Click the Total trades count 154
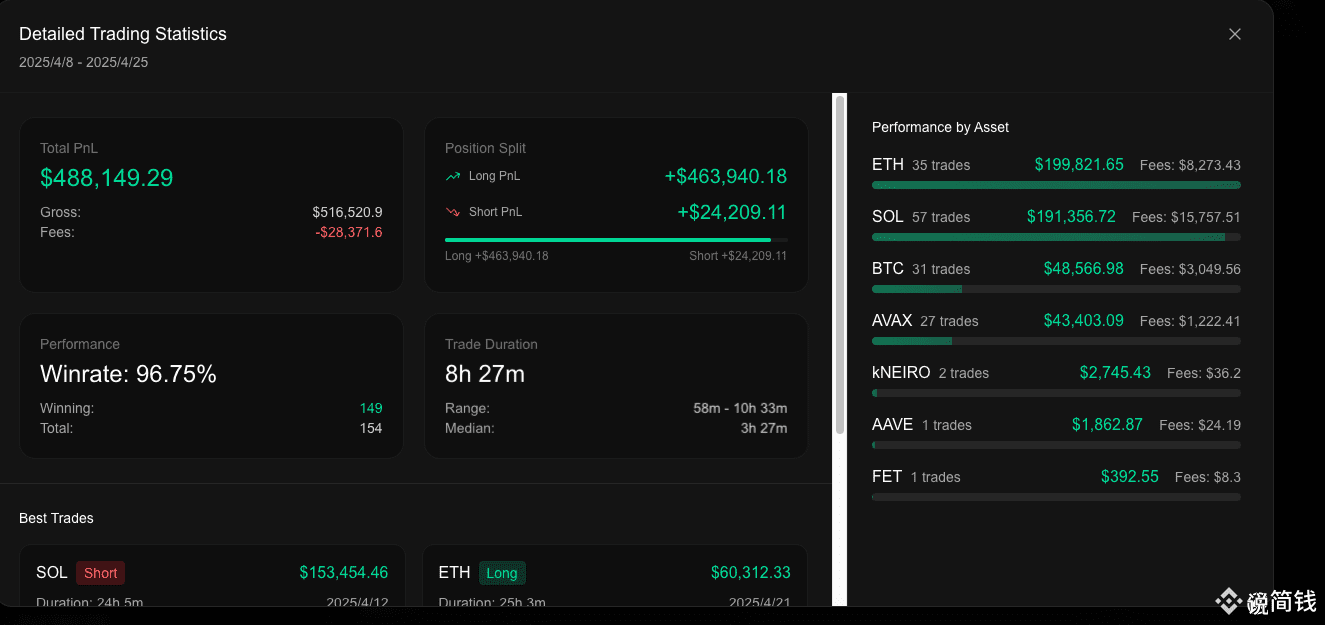The image size is (1325, 625). (371, 428)
